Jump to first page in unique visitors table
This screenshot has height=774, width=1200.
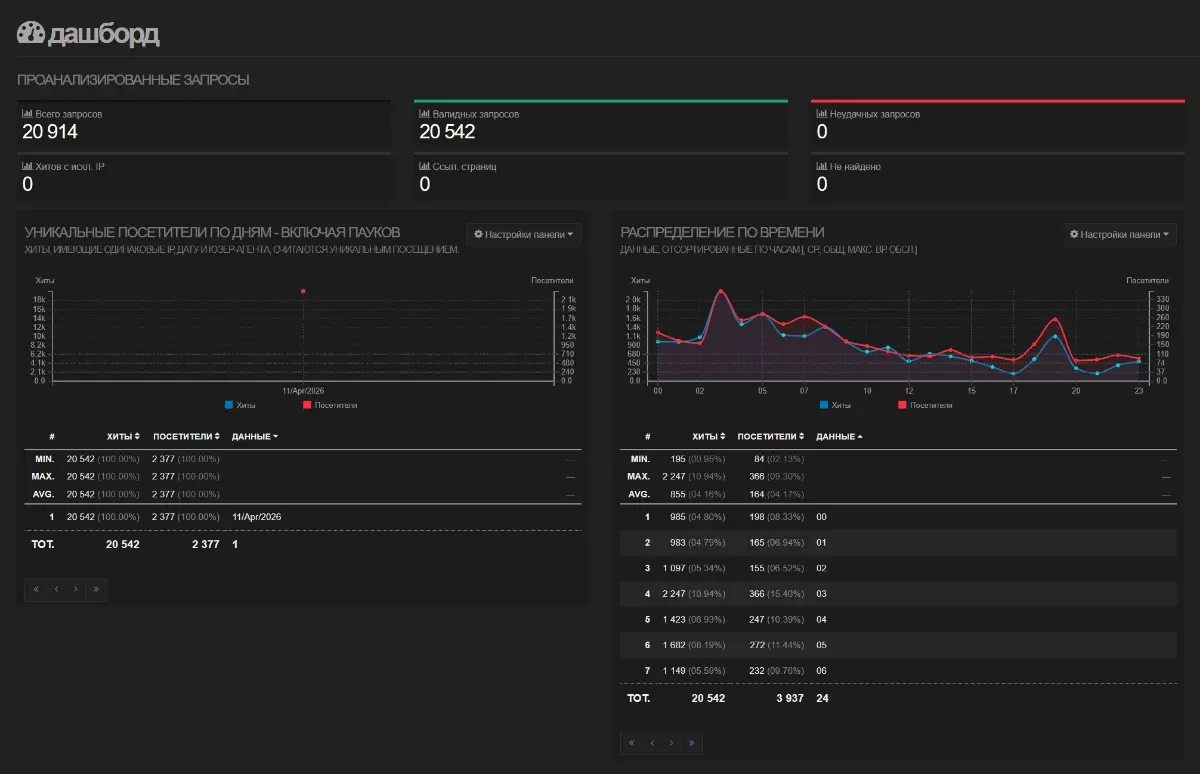pyautogui.click(x=37, y=589)
